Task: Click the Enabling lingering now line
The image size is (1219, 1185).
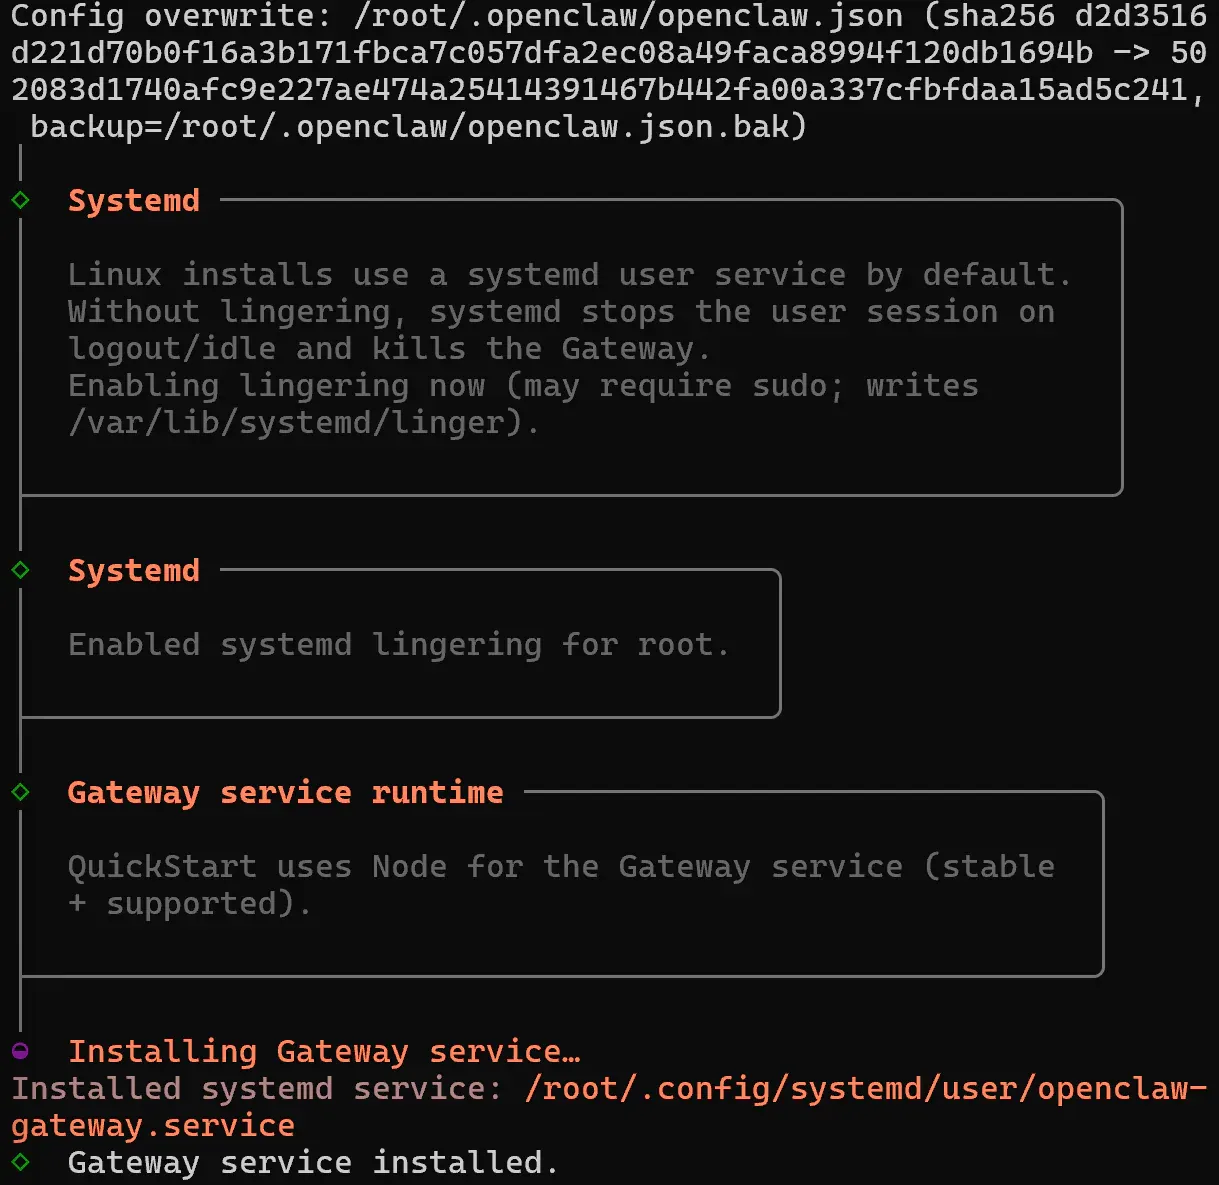Action: (x=523, y=386)
